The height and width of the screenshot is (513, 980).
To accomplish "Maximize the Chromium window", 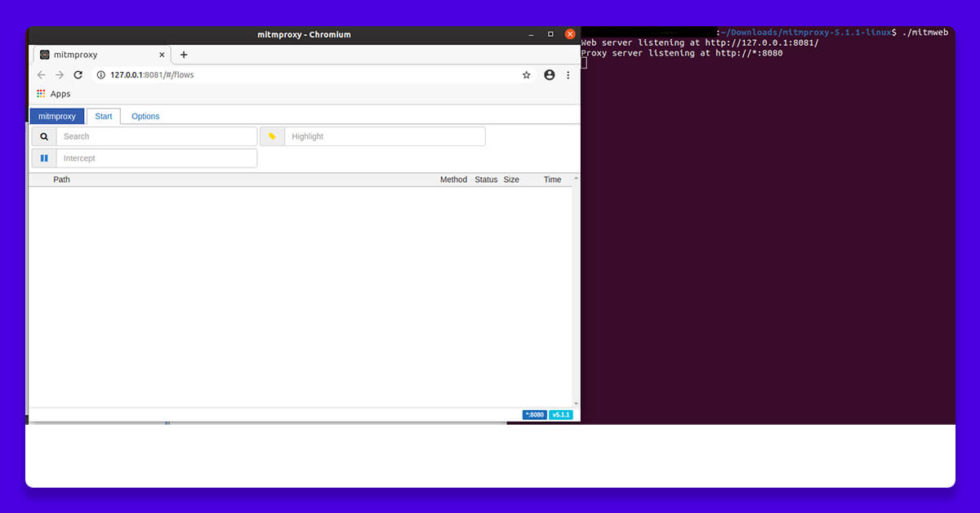I will coord(551,34).
